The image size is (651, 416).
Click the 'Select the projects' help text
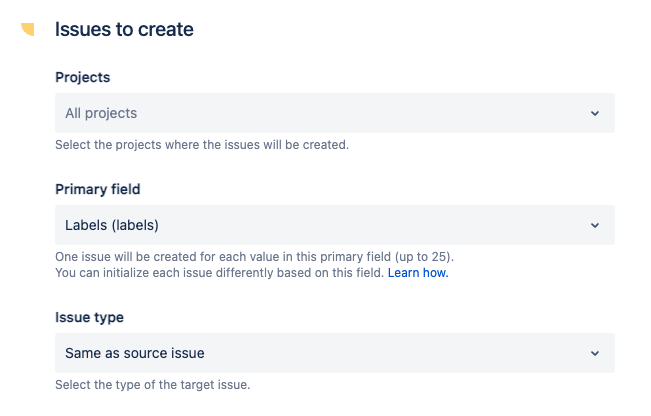[x=201, y=145]
